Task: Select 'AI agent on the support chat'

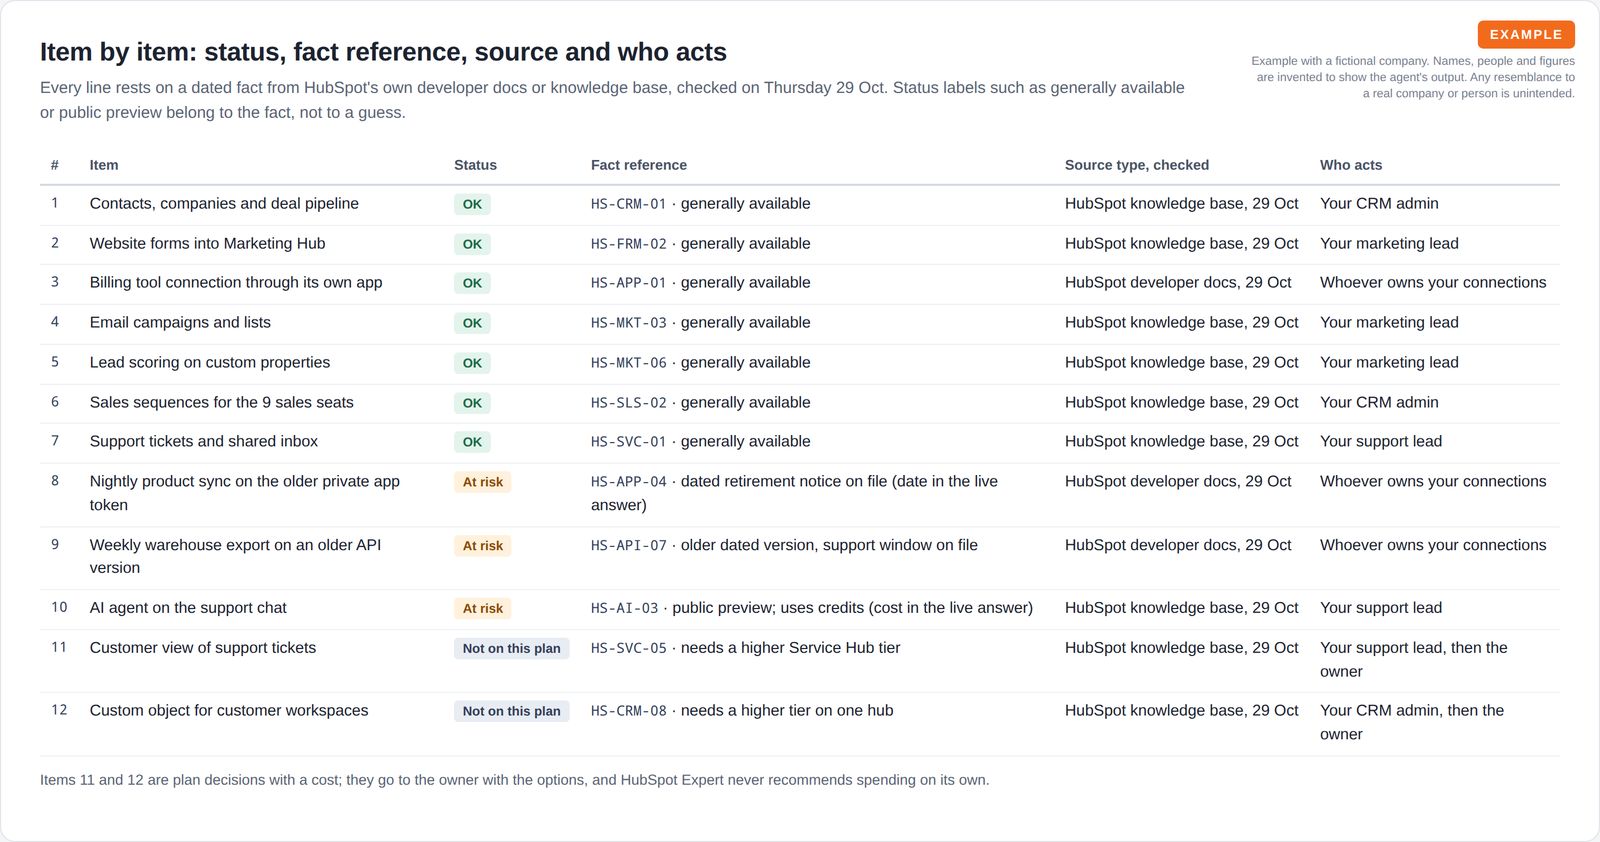Action: (x=188, y=608)
